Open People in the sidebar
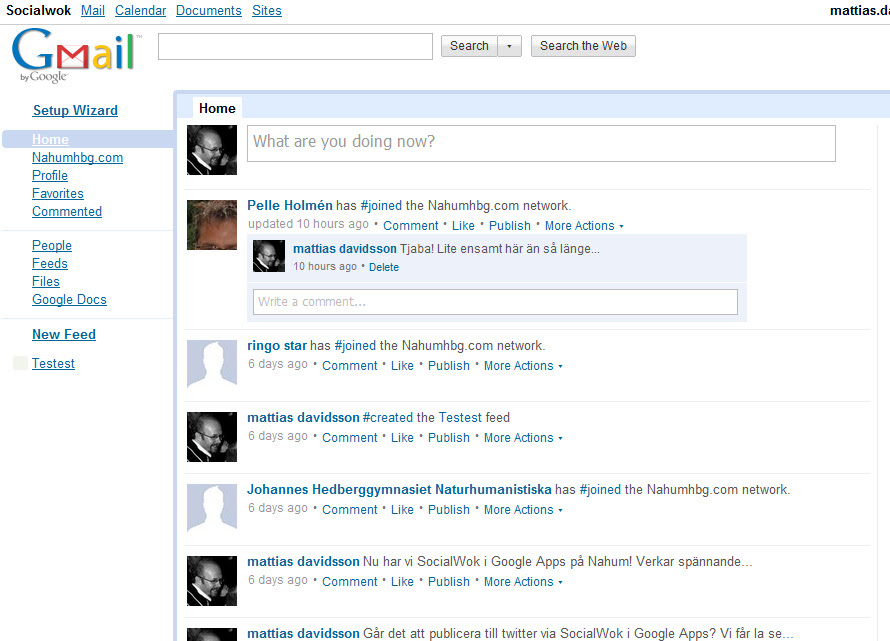The image size is (890, 641). click(52, 245)
